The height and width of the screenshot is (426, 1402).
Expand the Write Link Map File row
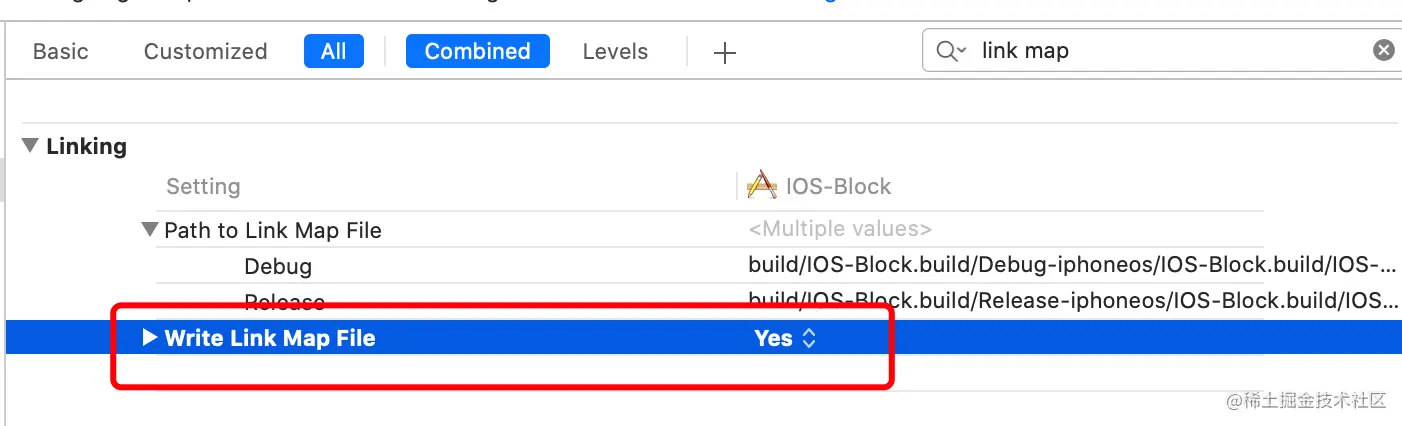(150, 338)
